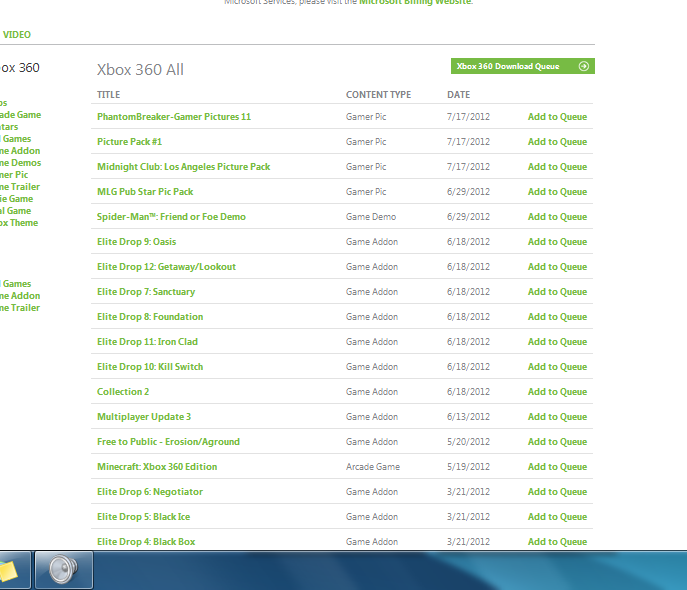
Task: Open Elite Drop 7: Sanctuary link
Action: point(146,291)
